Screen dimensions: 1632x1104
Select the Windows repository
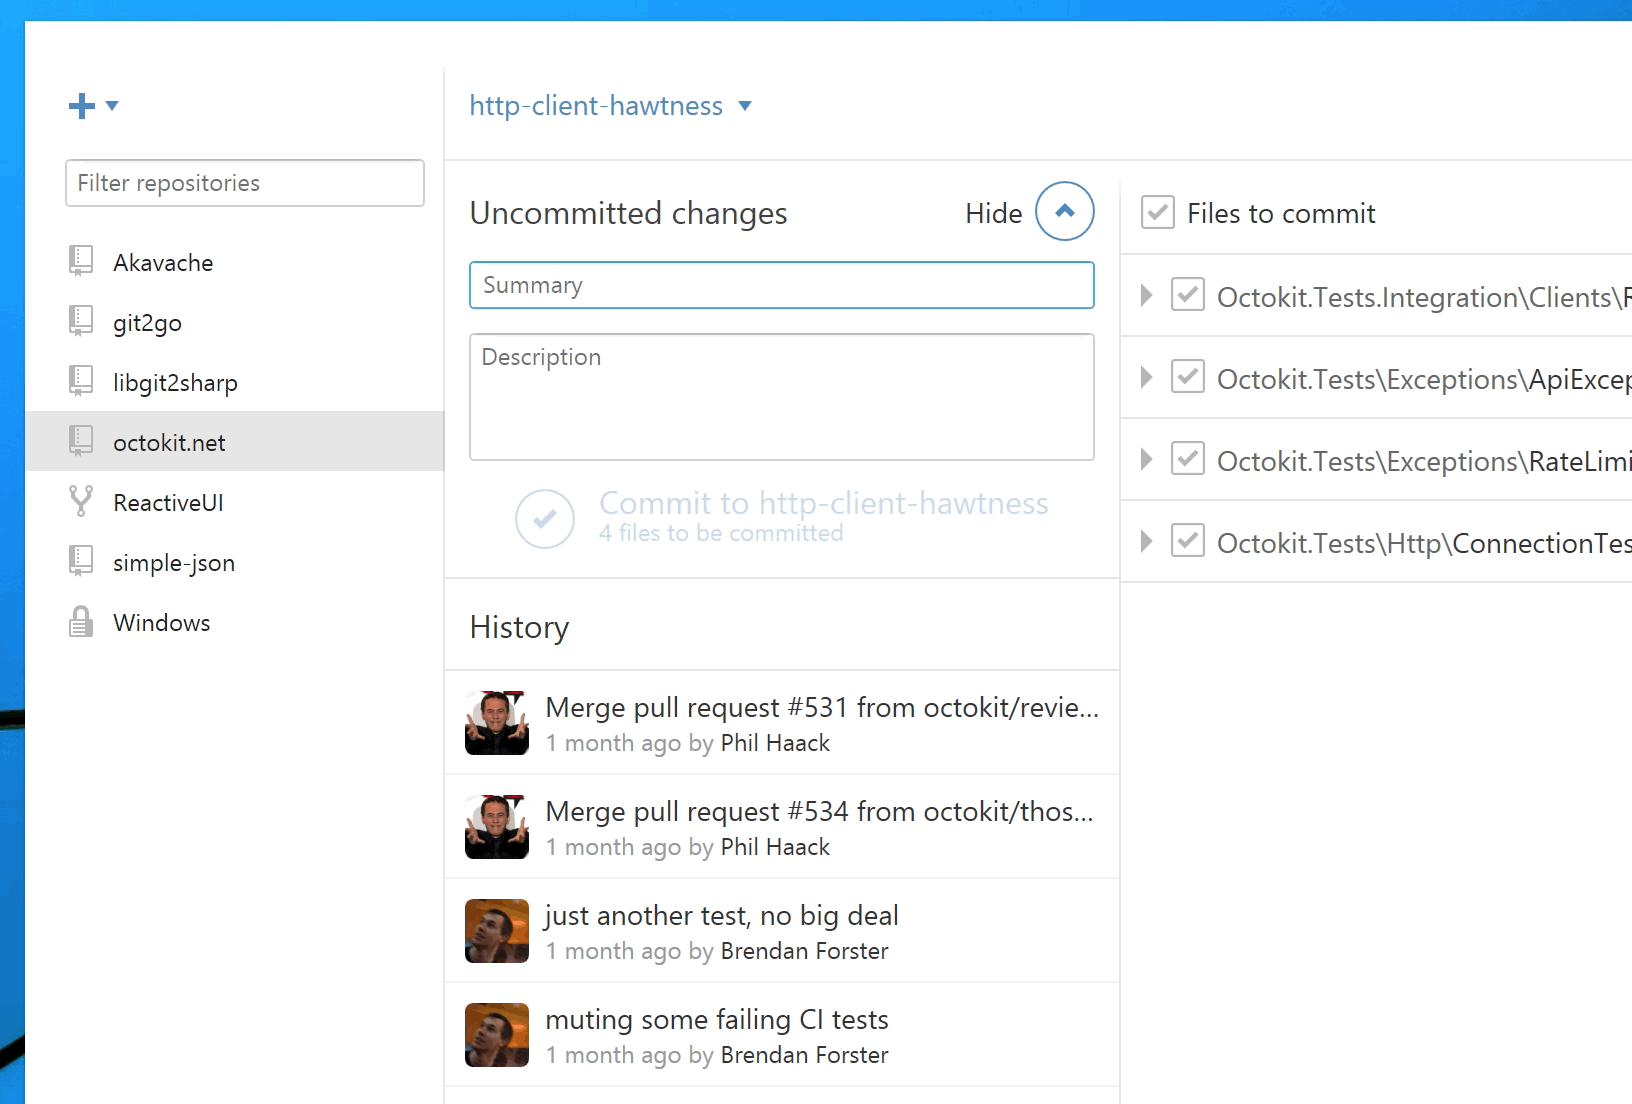(x=235, y=622)
